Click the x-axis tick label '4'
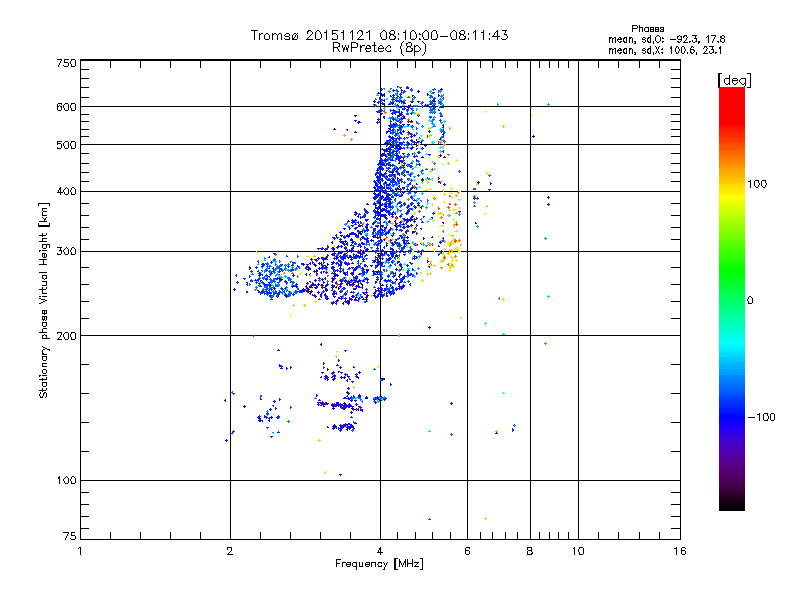 (380, 551)
